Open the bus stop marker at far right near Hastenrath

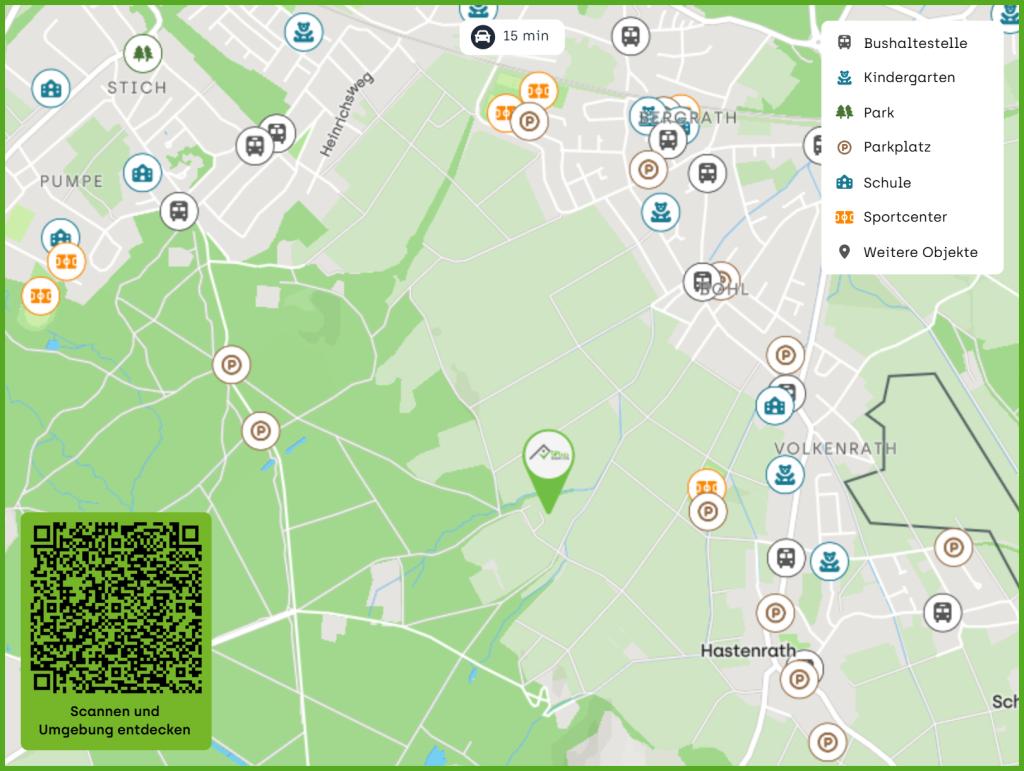(942, 612)
